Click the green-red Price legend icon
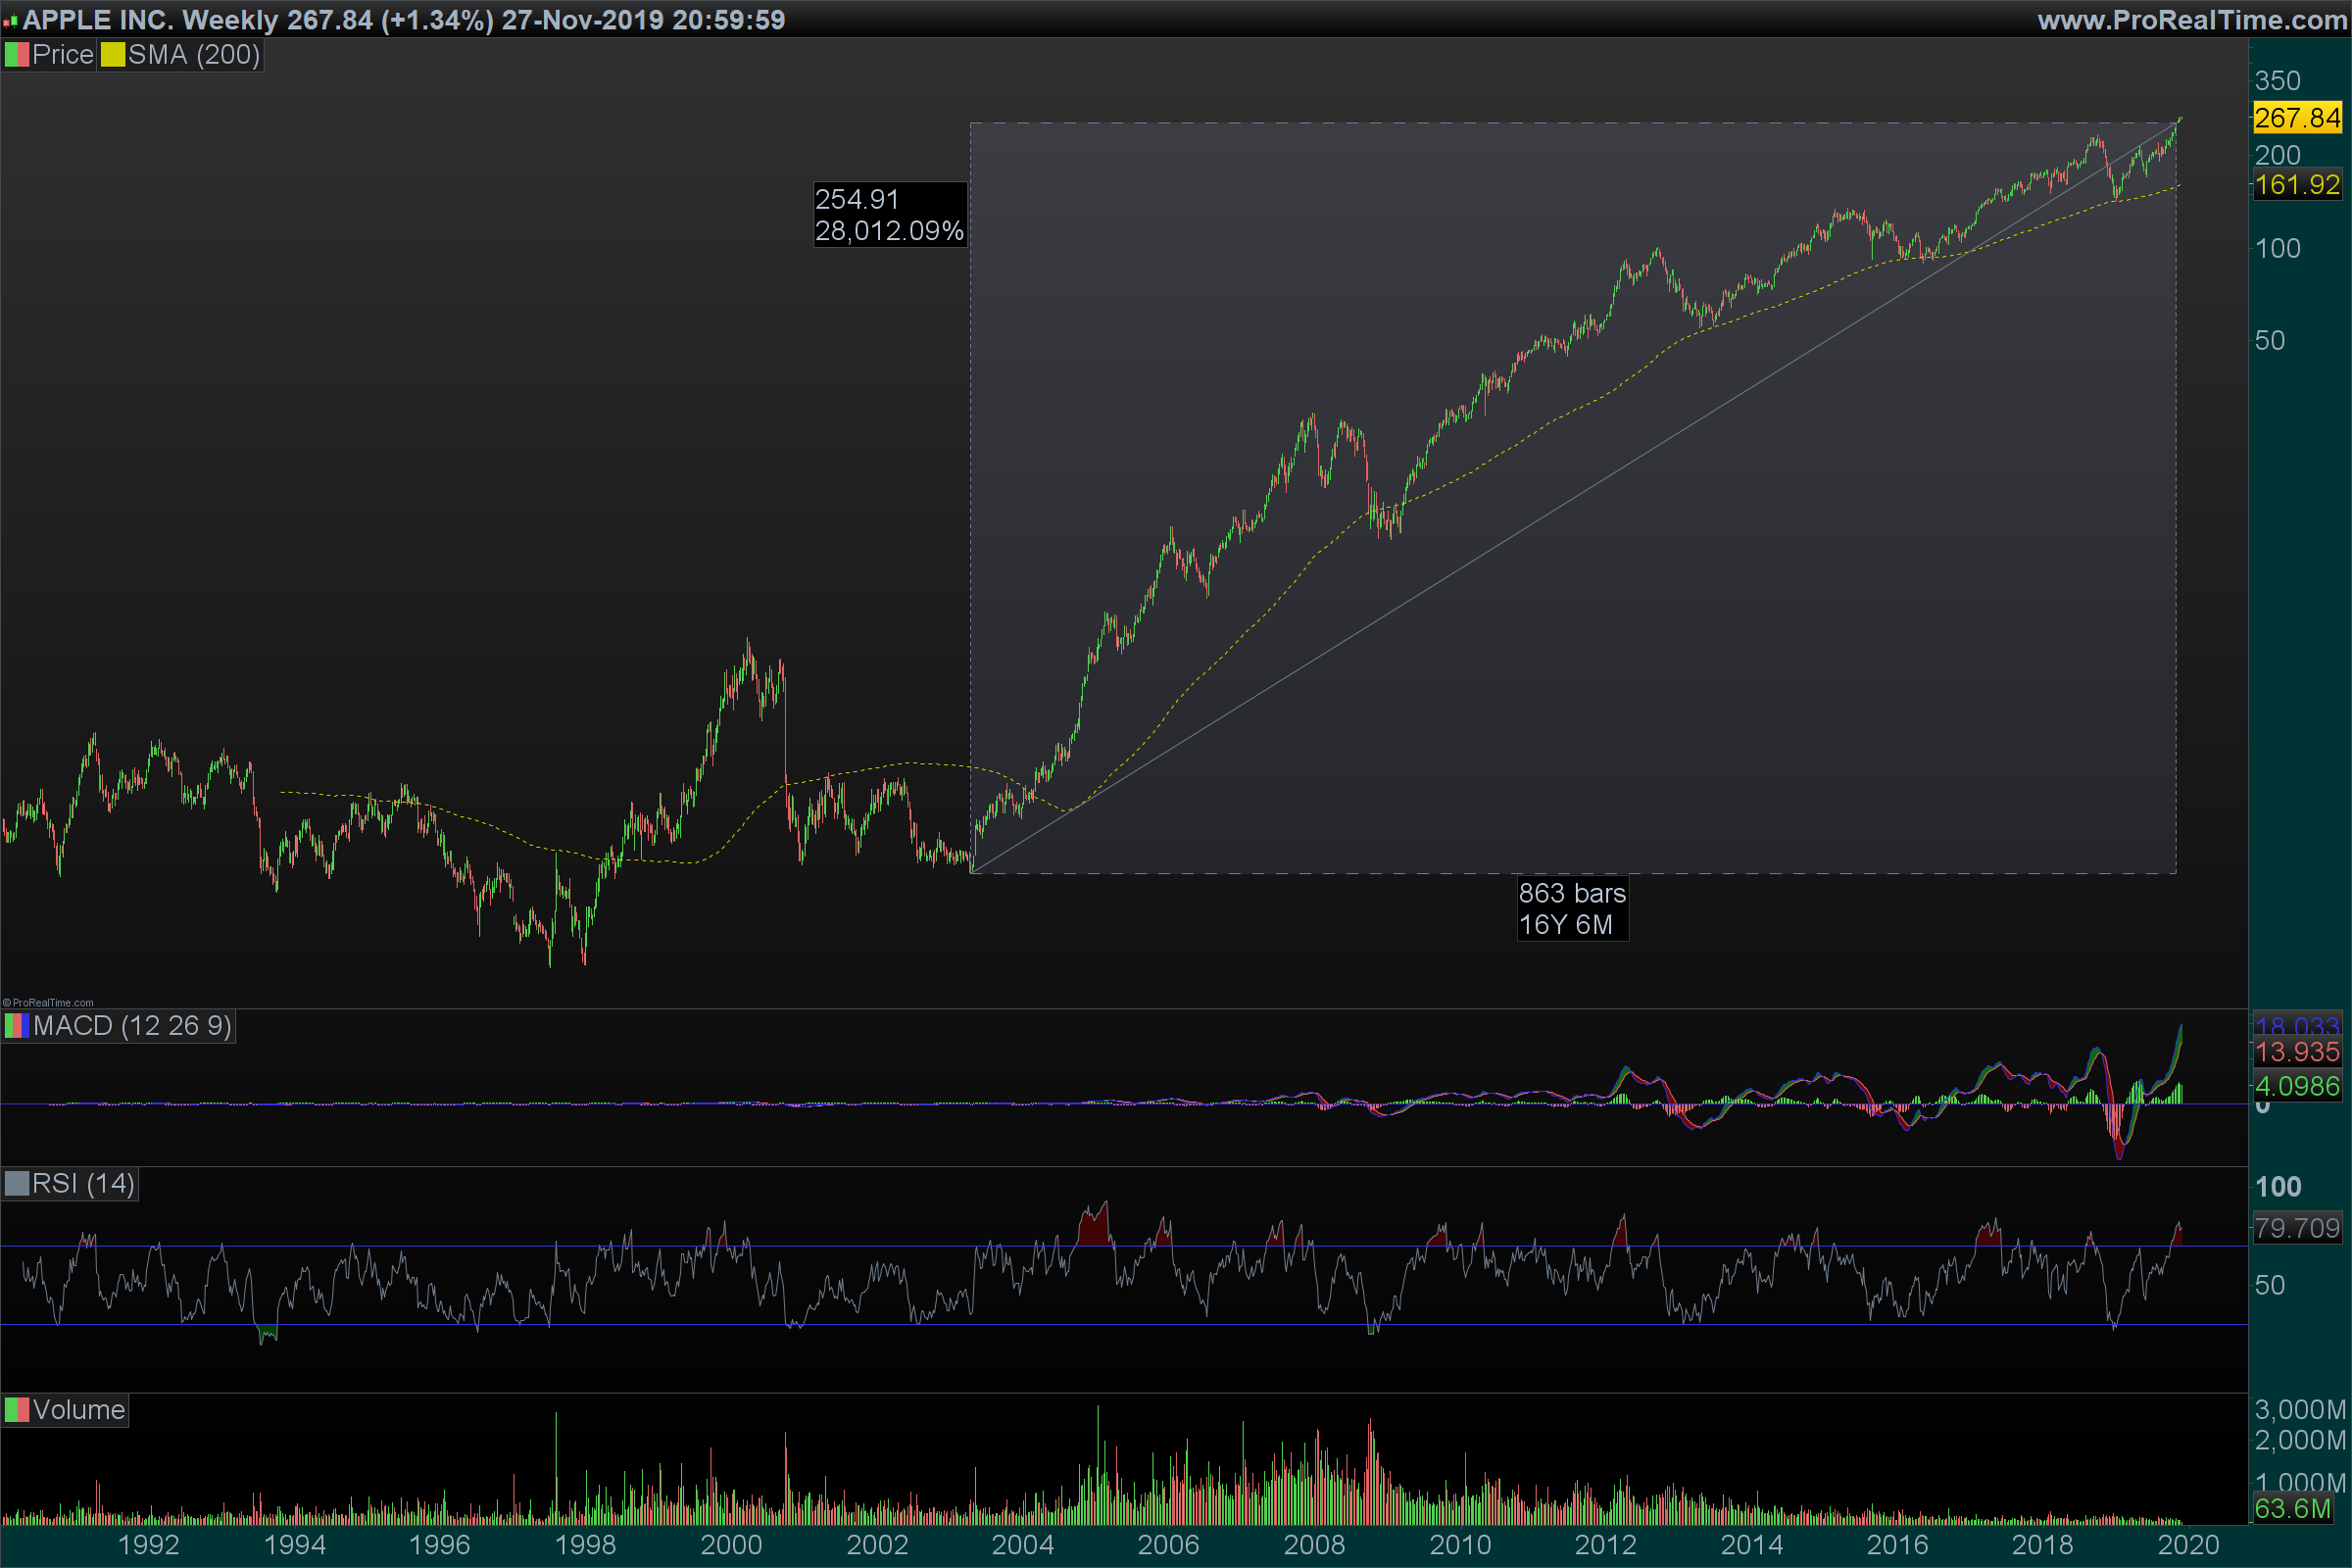This screenshot has width=2352, height=1568. pyautogui.click(x=16, y=55)
